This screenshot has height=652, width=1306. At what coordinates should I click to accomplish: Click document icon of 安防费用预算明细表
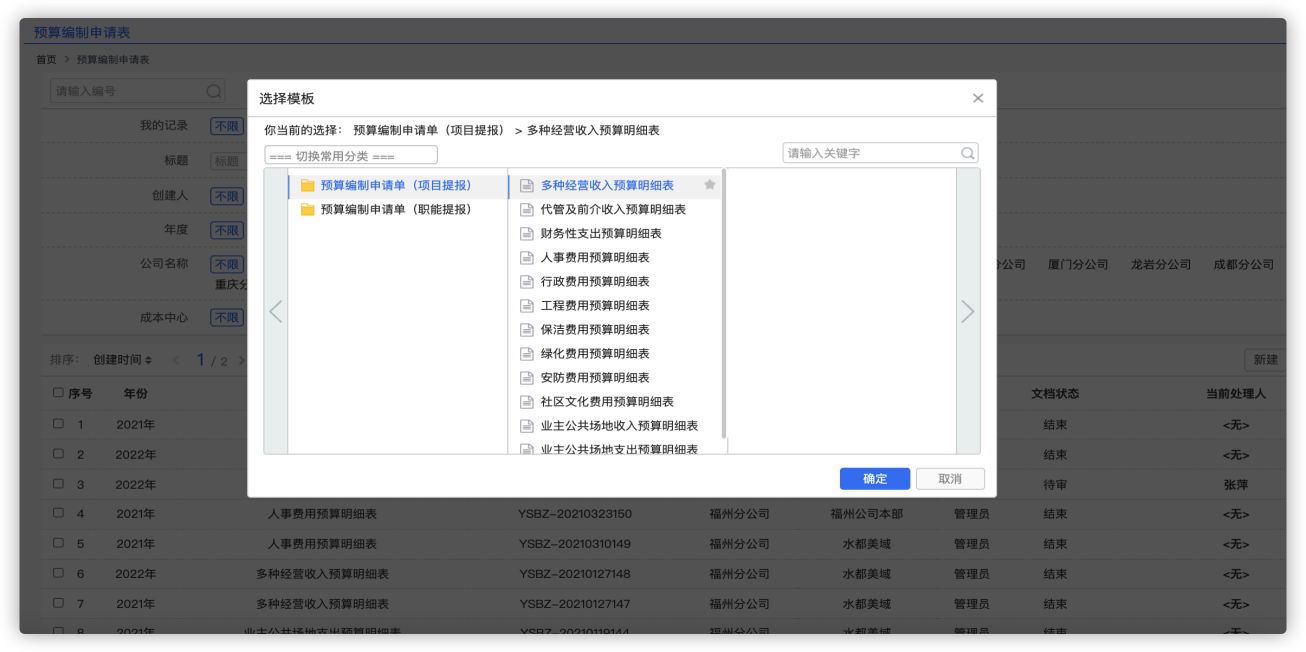click(527, 378)
